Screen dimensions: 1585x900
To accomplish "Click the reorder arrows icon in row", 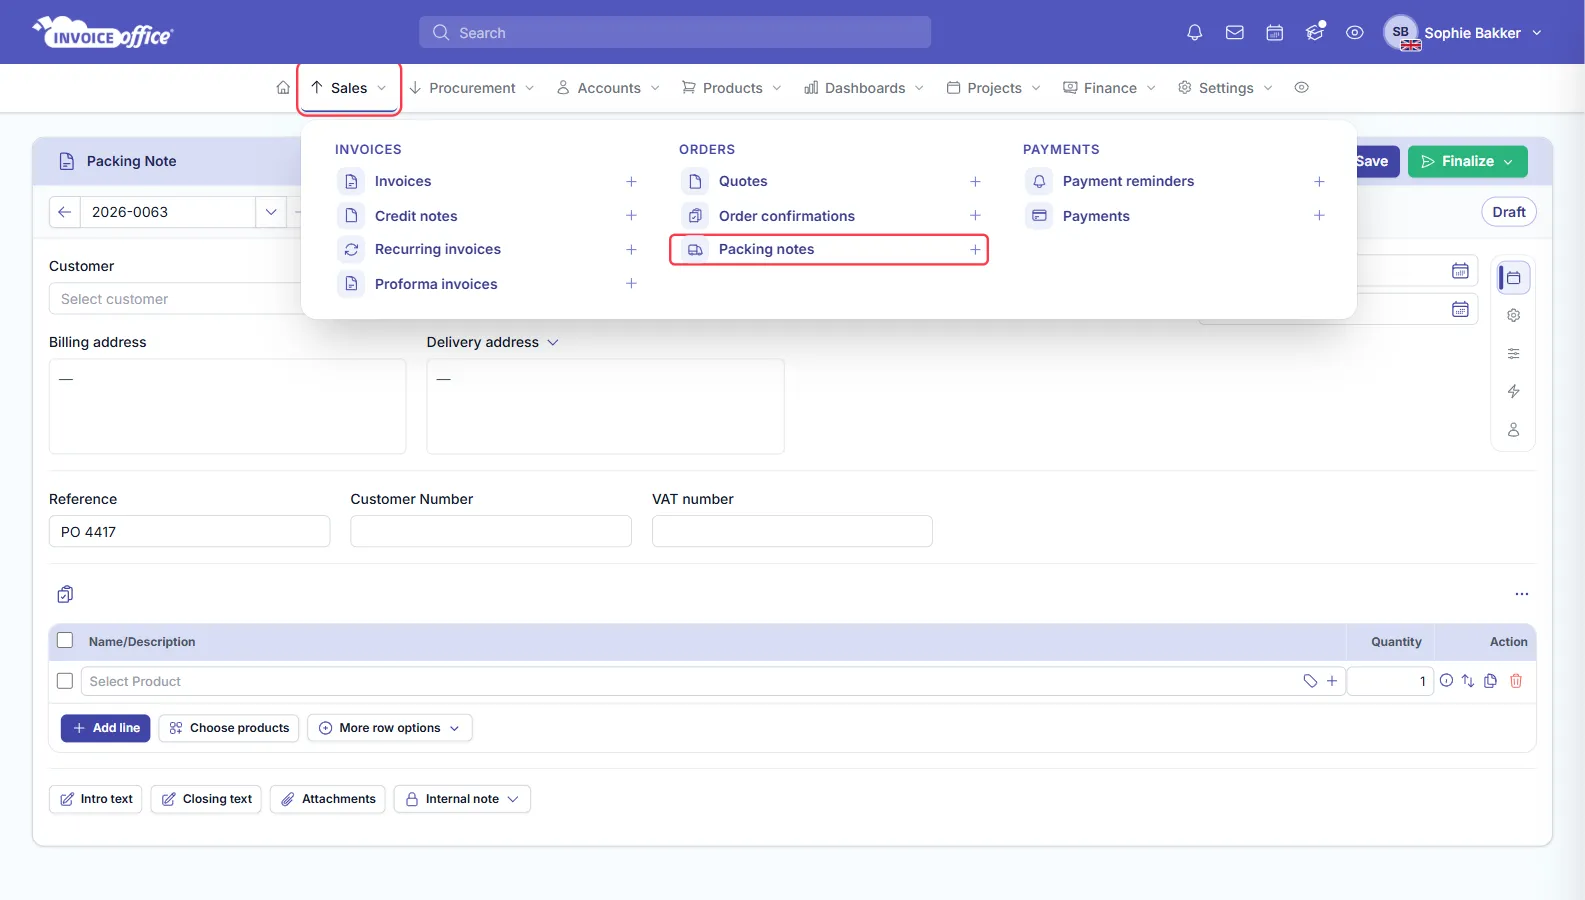I will (x=1468, y=681).
